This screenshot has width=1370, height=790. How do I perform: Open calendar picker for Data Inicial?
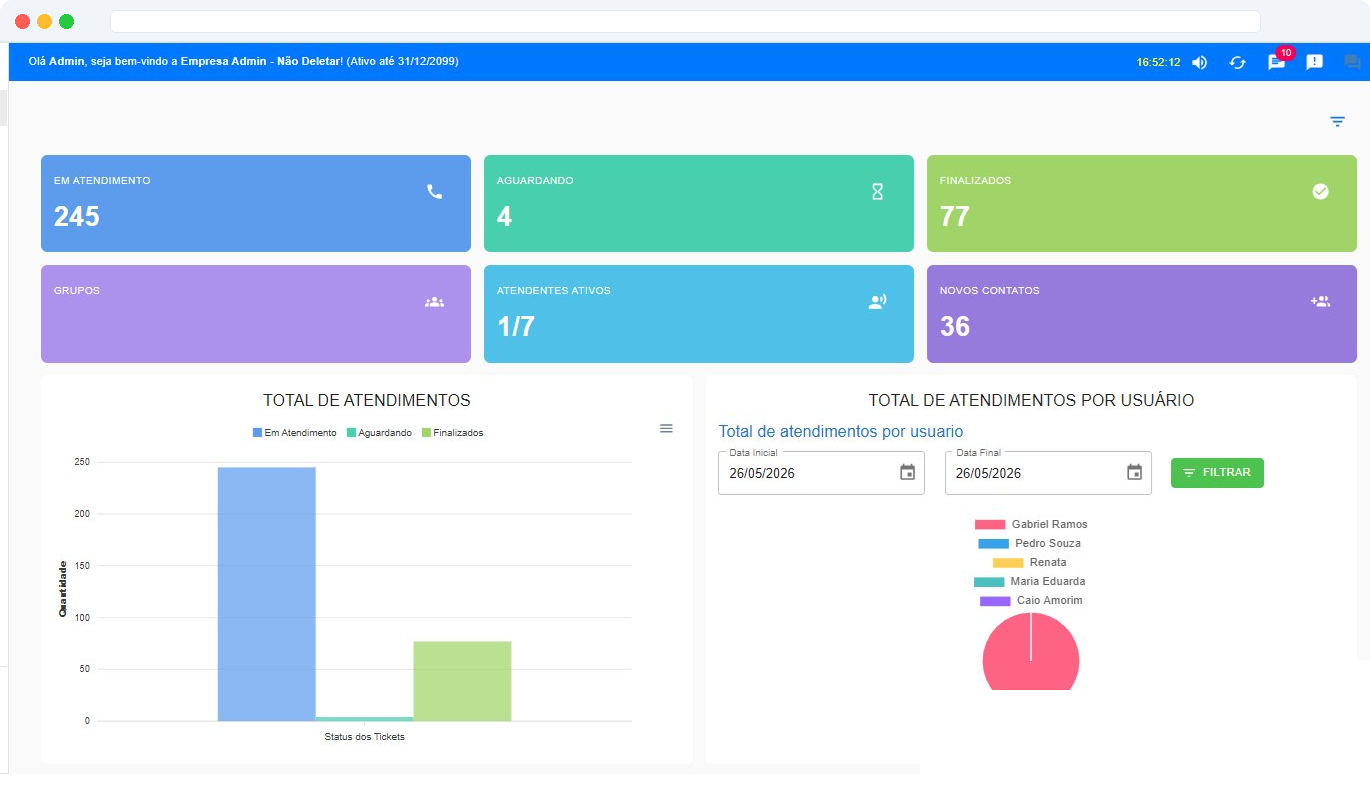tap(907, 473)
